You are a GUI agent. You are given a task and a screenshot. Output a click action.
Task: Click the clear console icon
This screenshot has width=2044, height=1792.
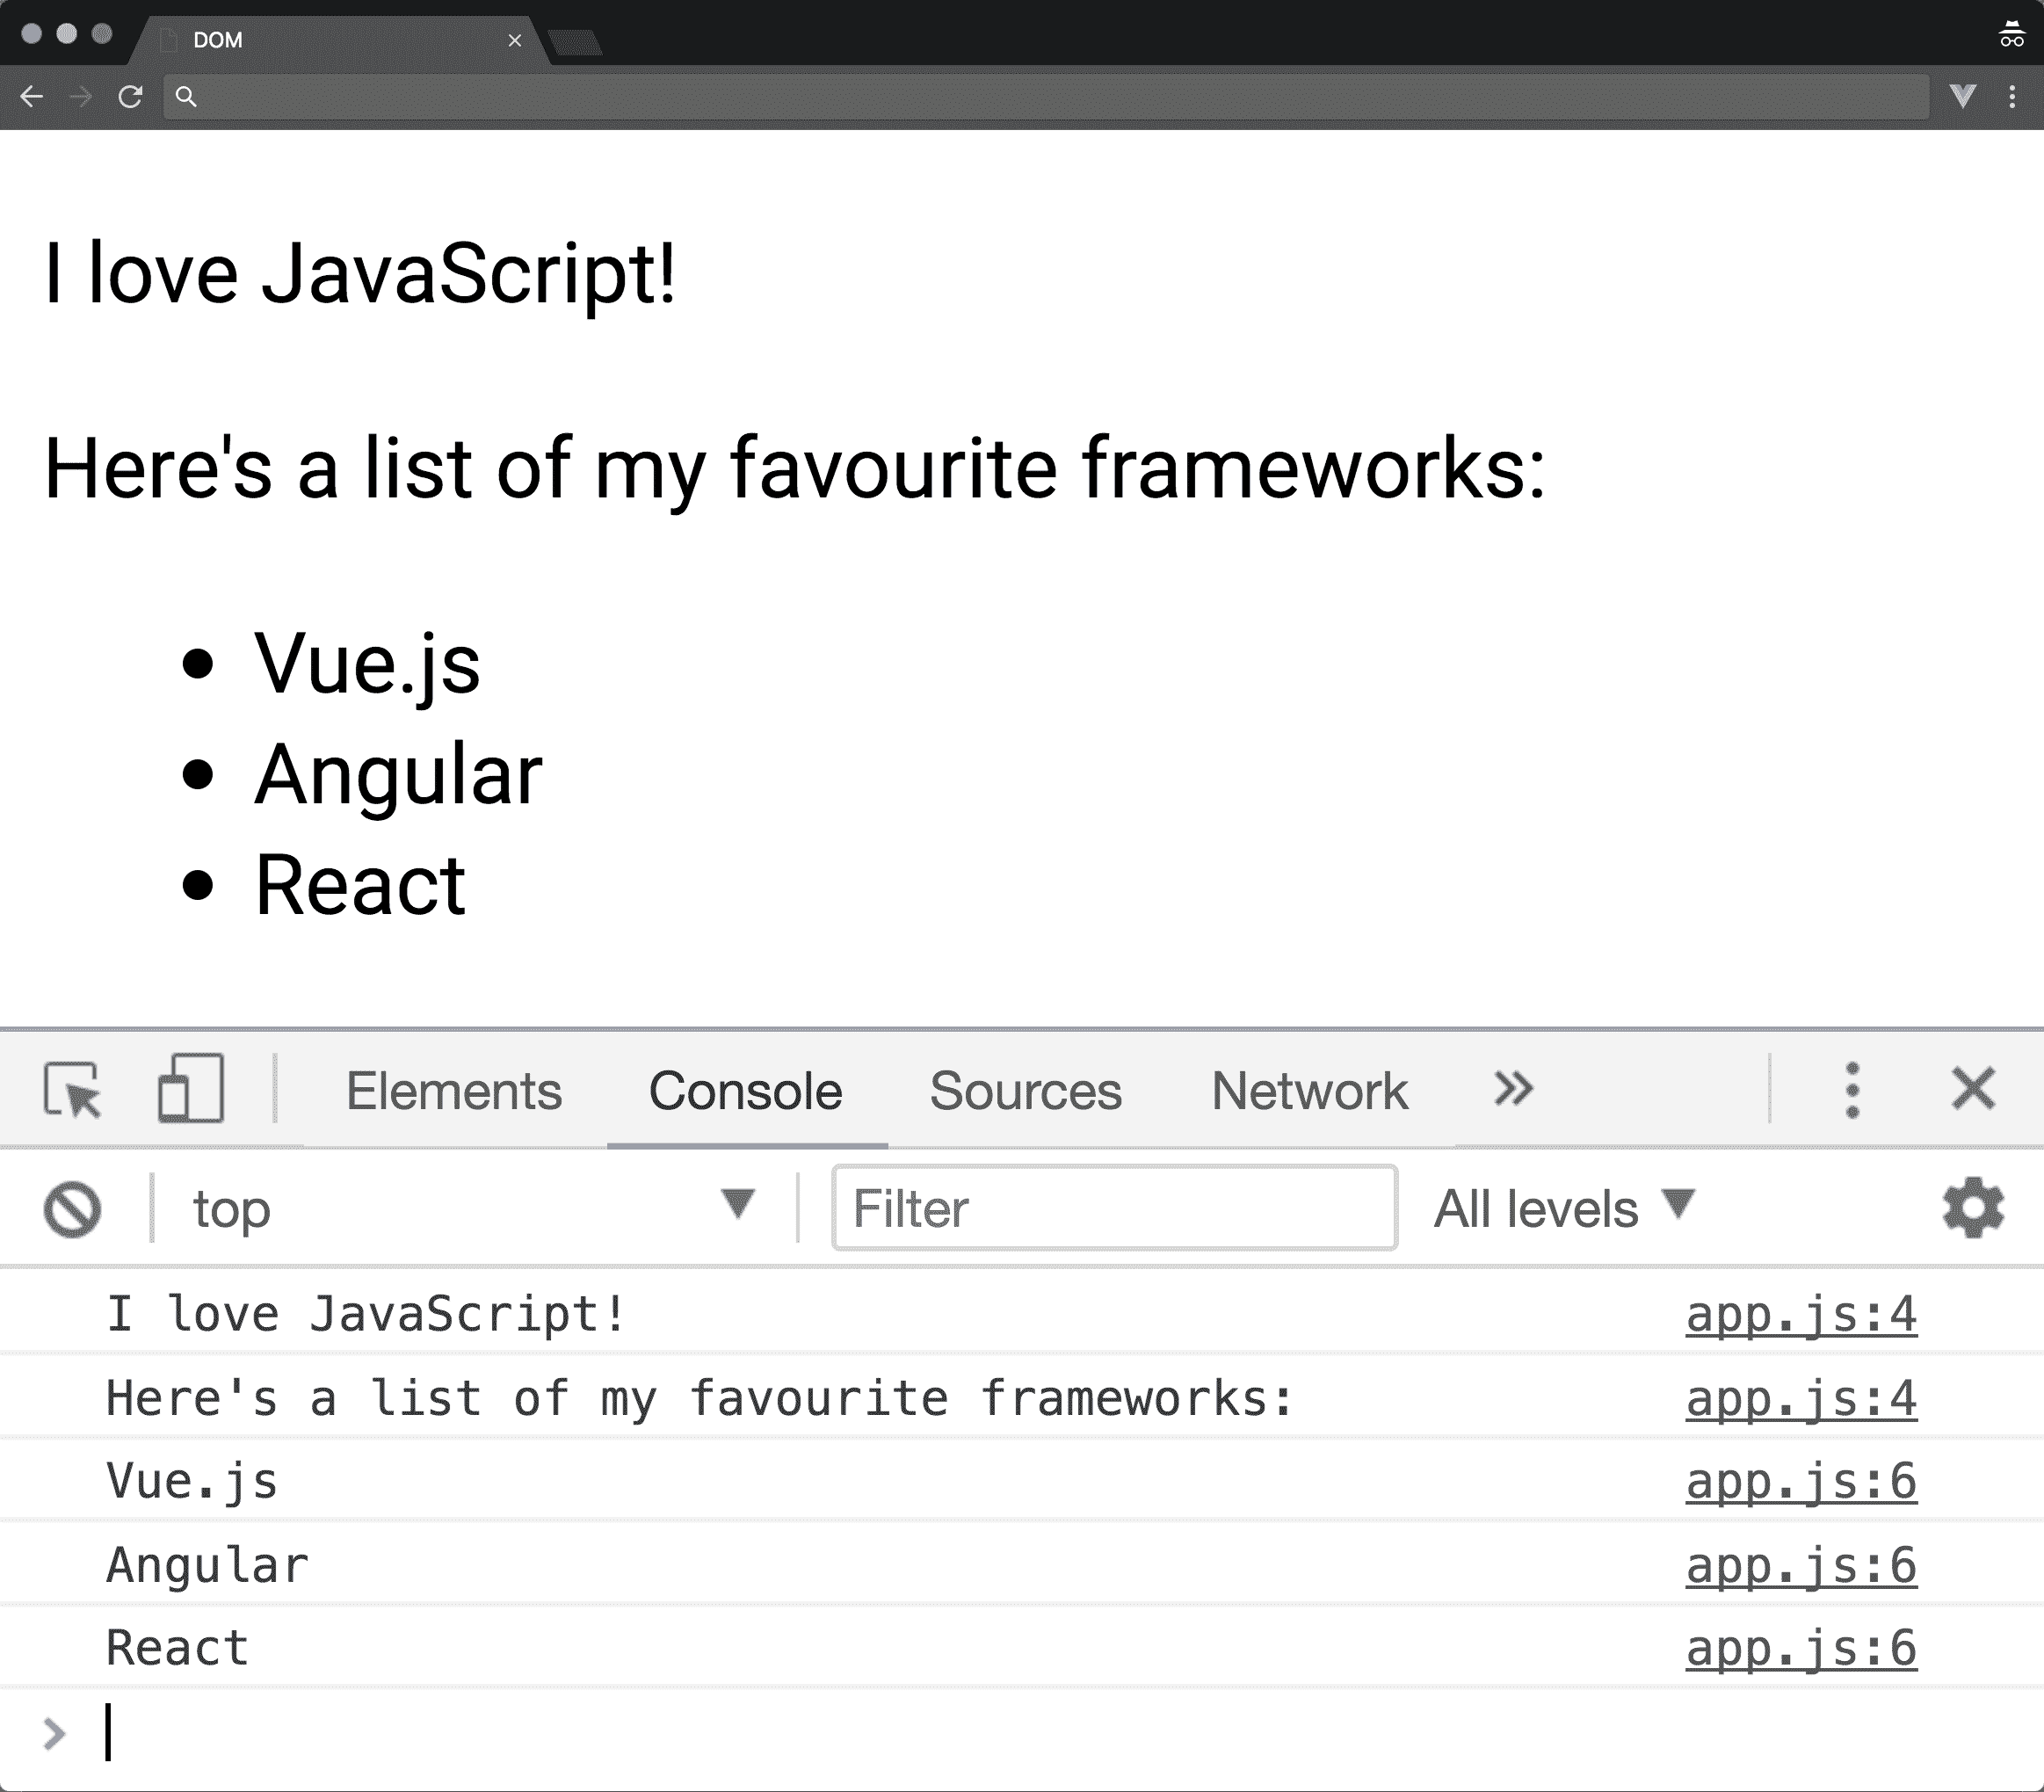(72, 1209)
